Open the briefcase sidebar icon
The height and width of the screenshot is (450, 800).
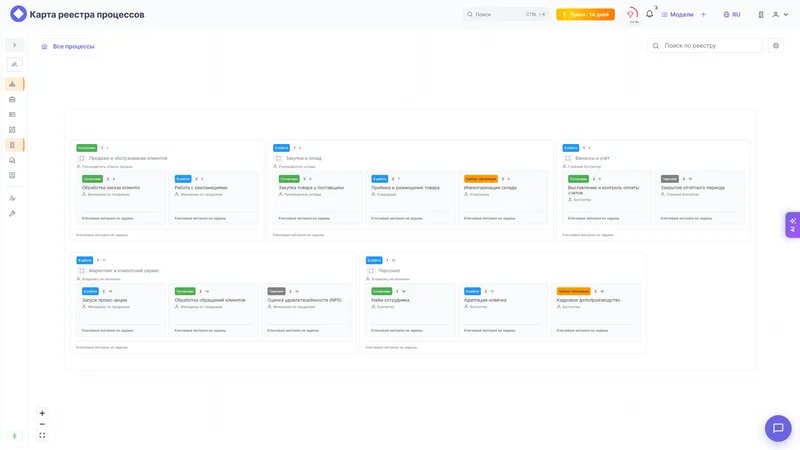coord(12,99)
